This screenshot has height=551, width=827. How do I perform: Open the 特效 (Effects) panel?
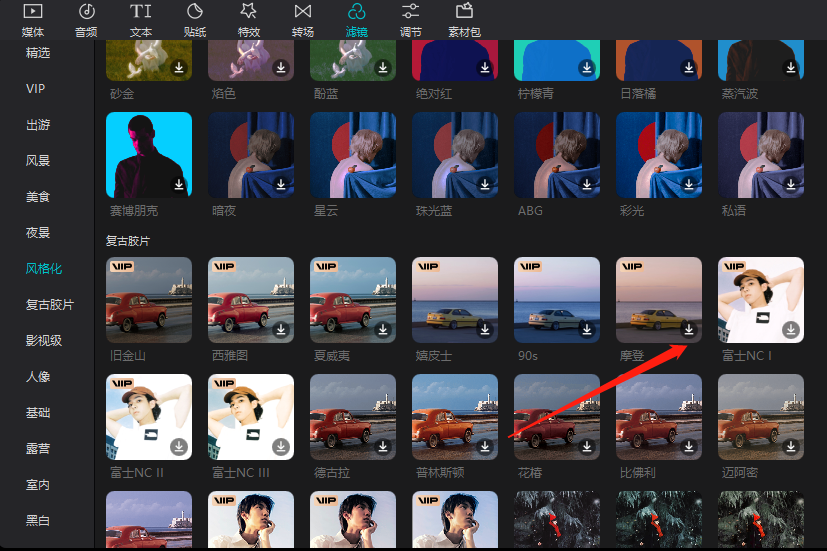[249, 18]
